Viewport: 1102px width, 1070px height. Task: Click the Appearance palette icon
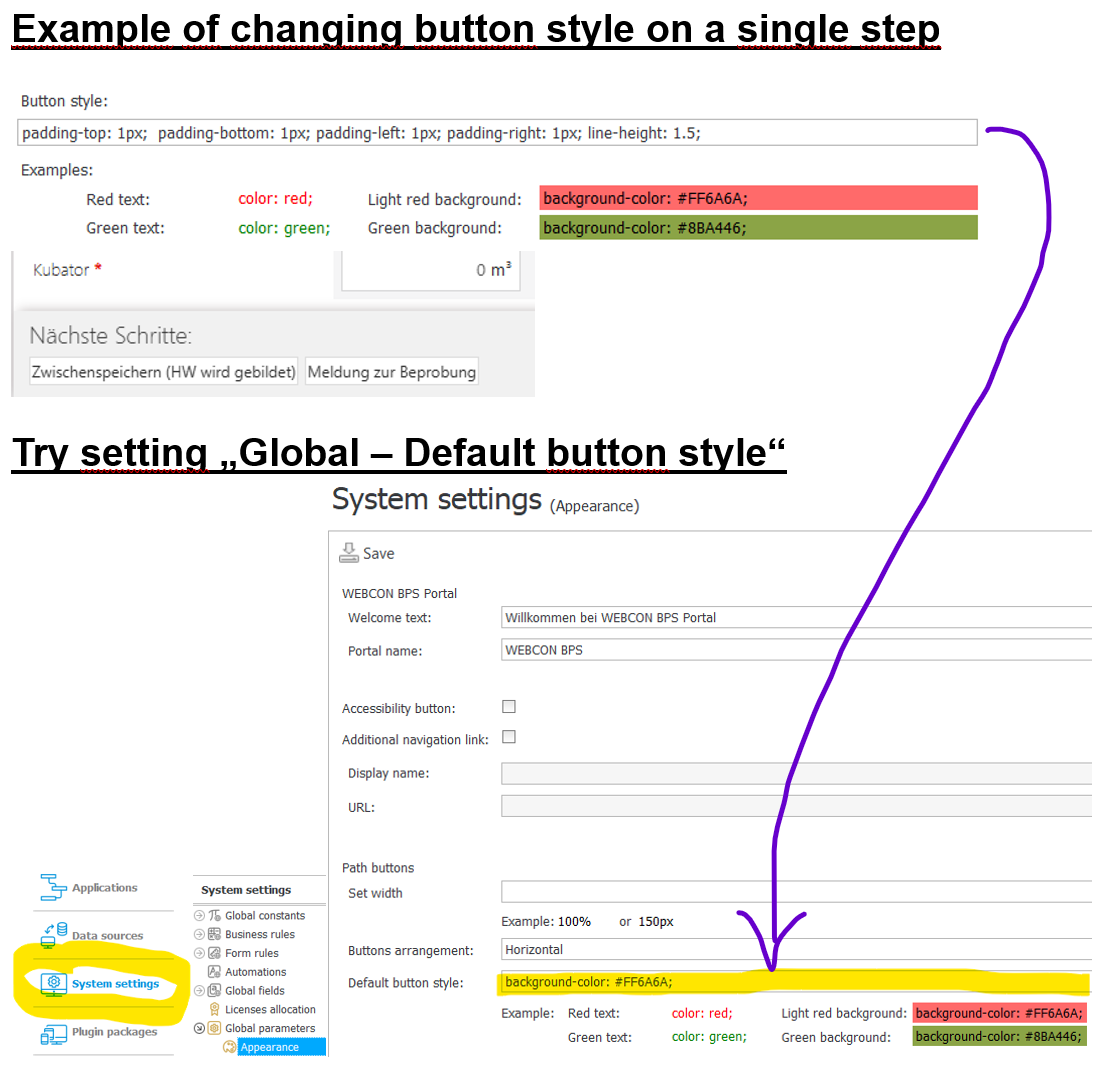229,1047
